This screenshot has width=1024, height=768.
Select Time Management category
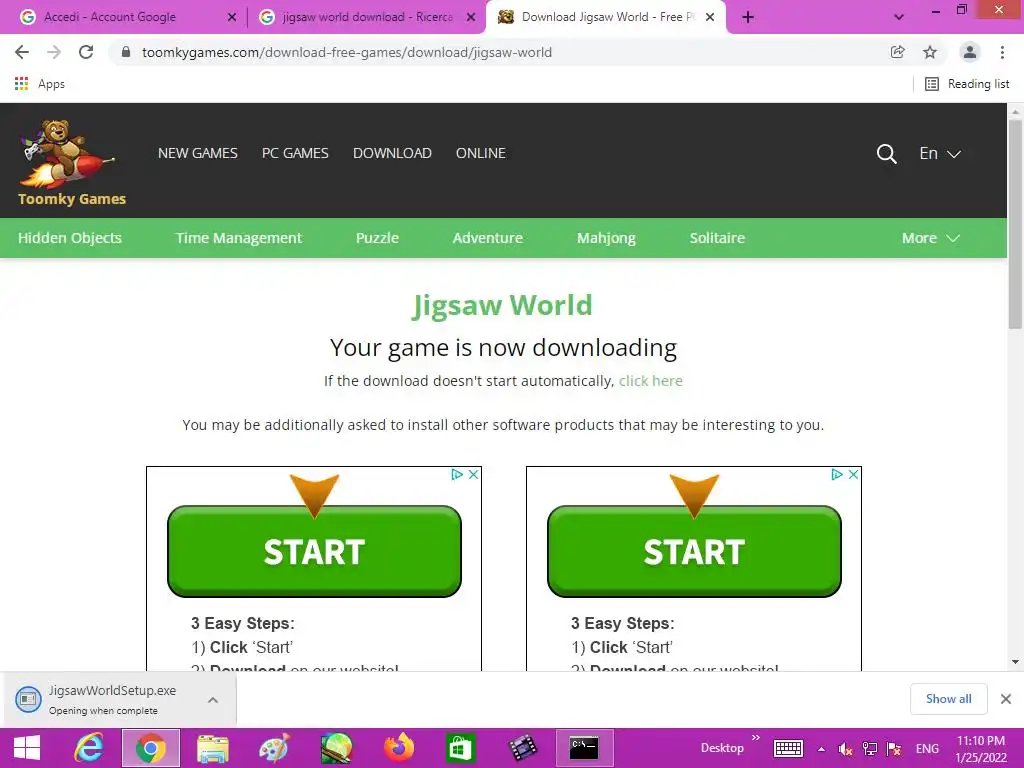(x=238, y=238)
